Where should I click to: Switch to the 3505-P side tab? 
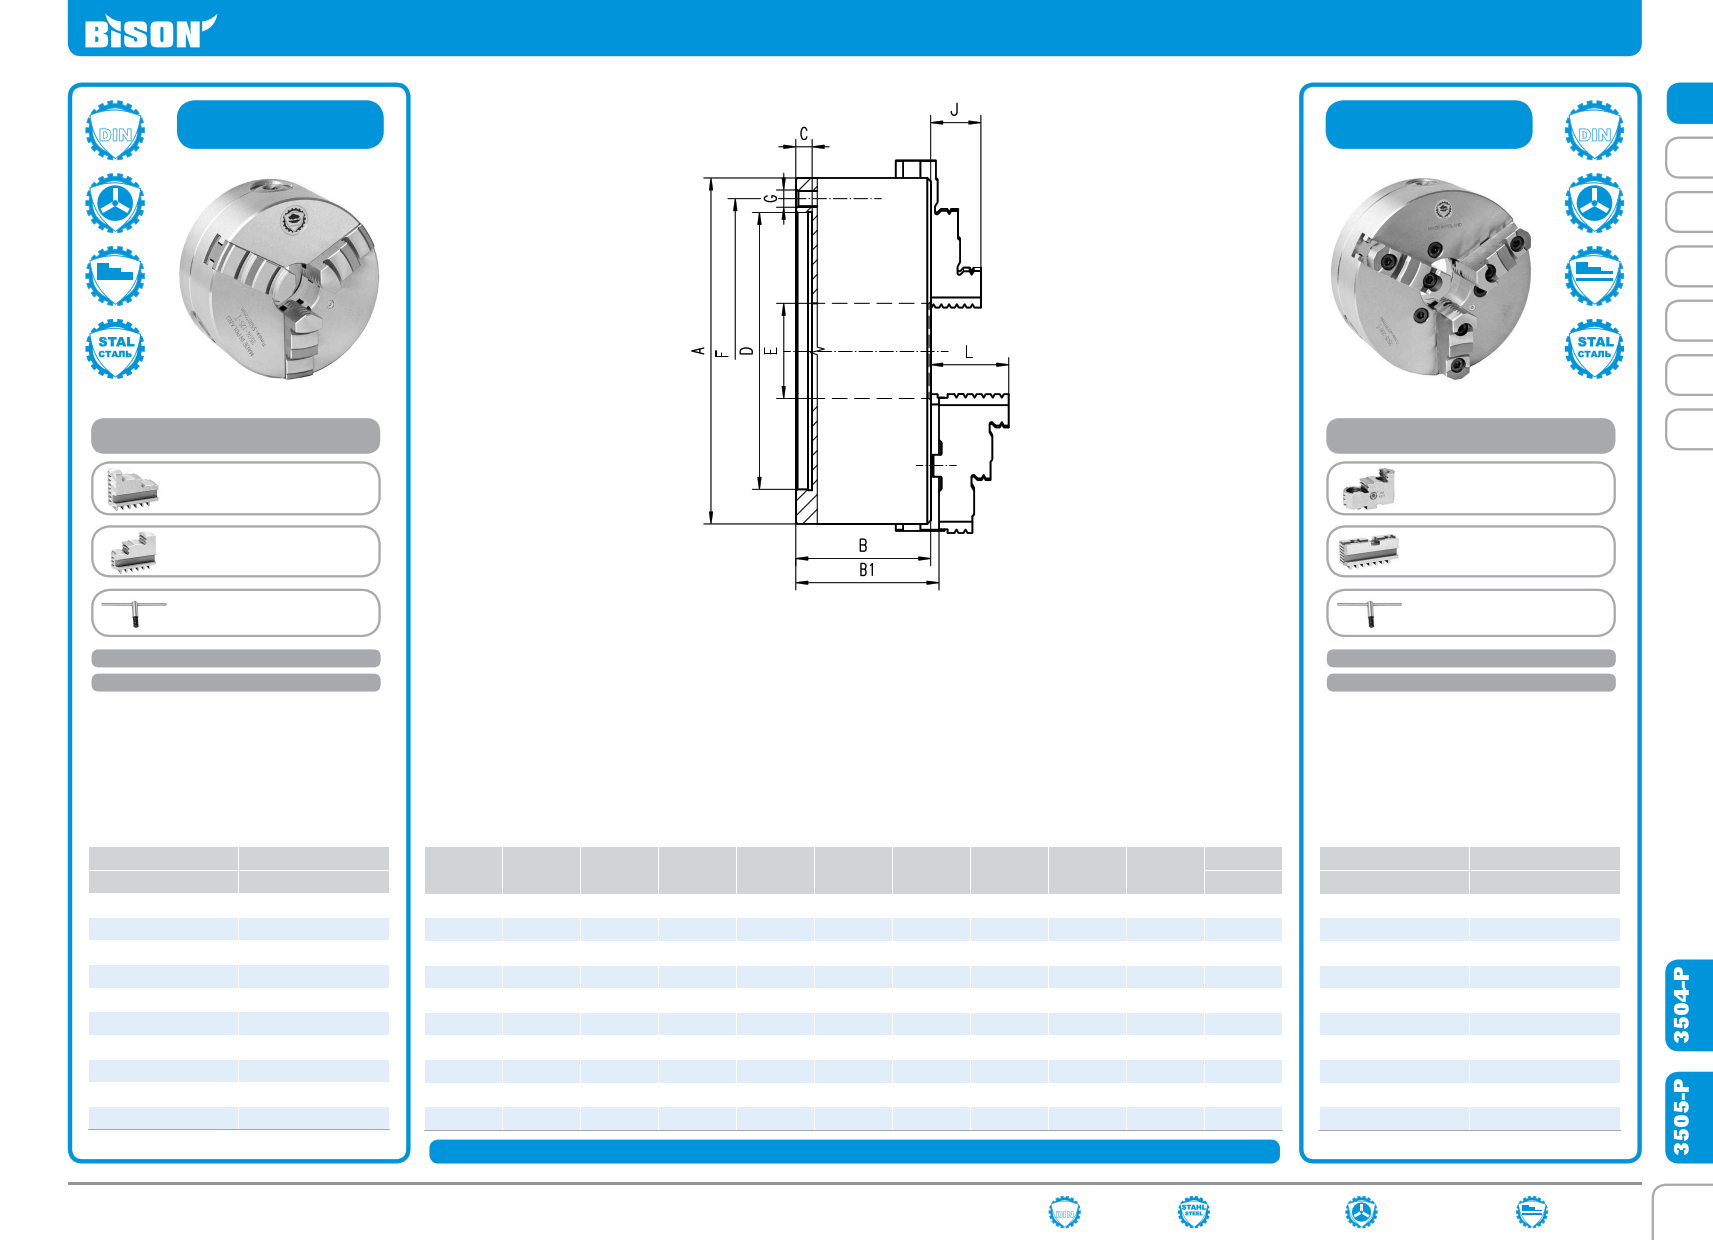[1689, 1117]
